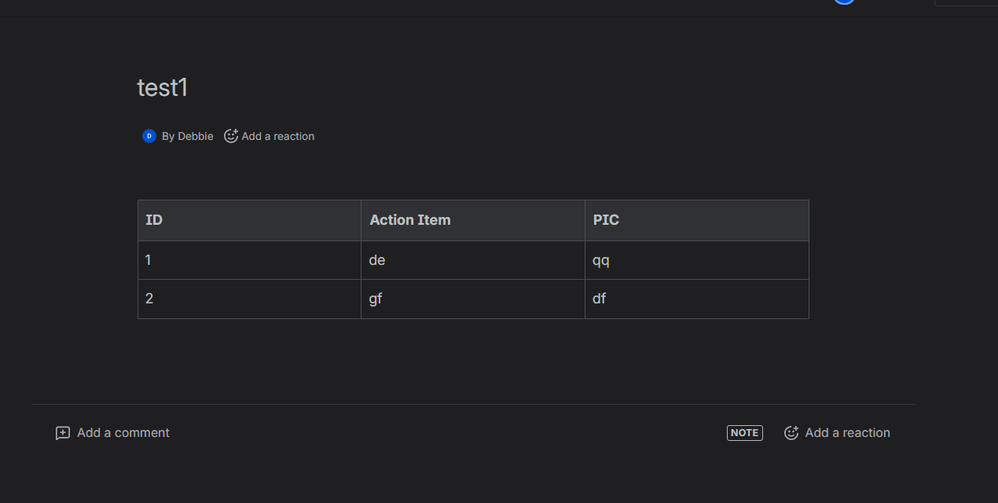Viewport: 998px width, 503px height.
Task: Click the comment bubble icon
Action: [x=62, y=433]
